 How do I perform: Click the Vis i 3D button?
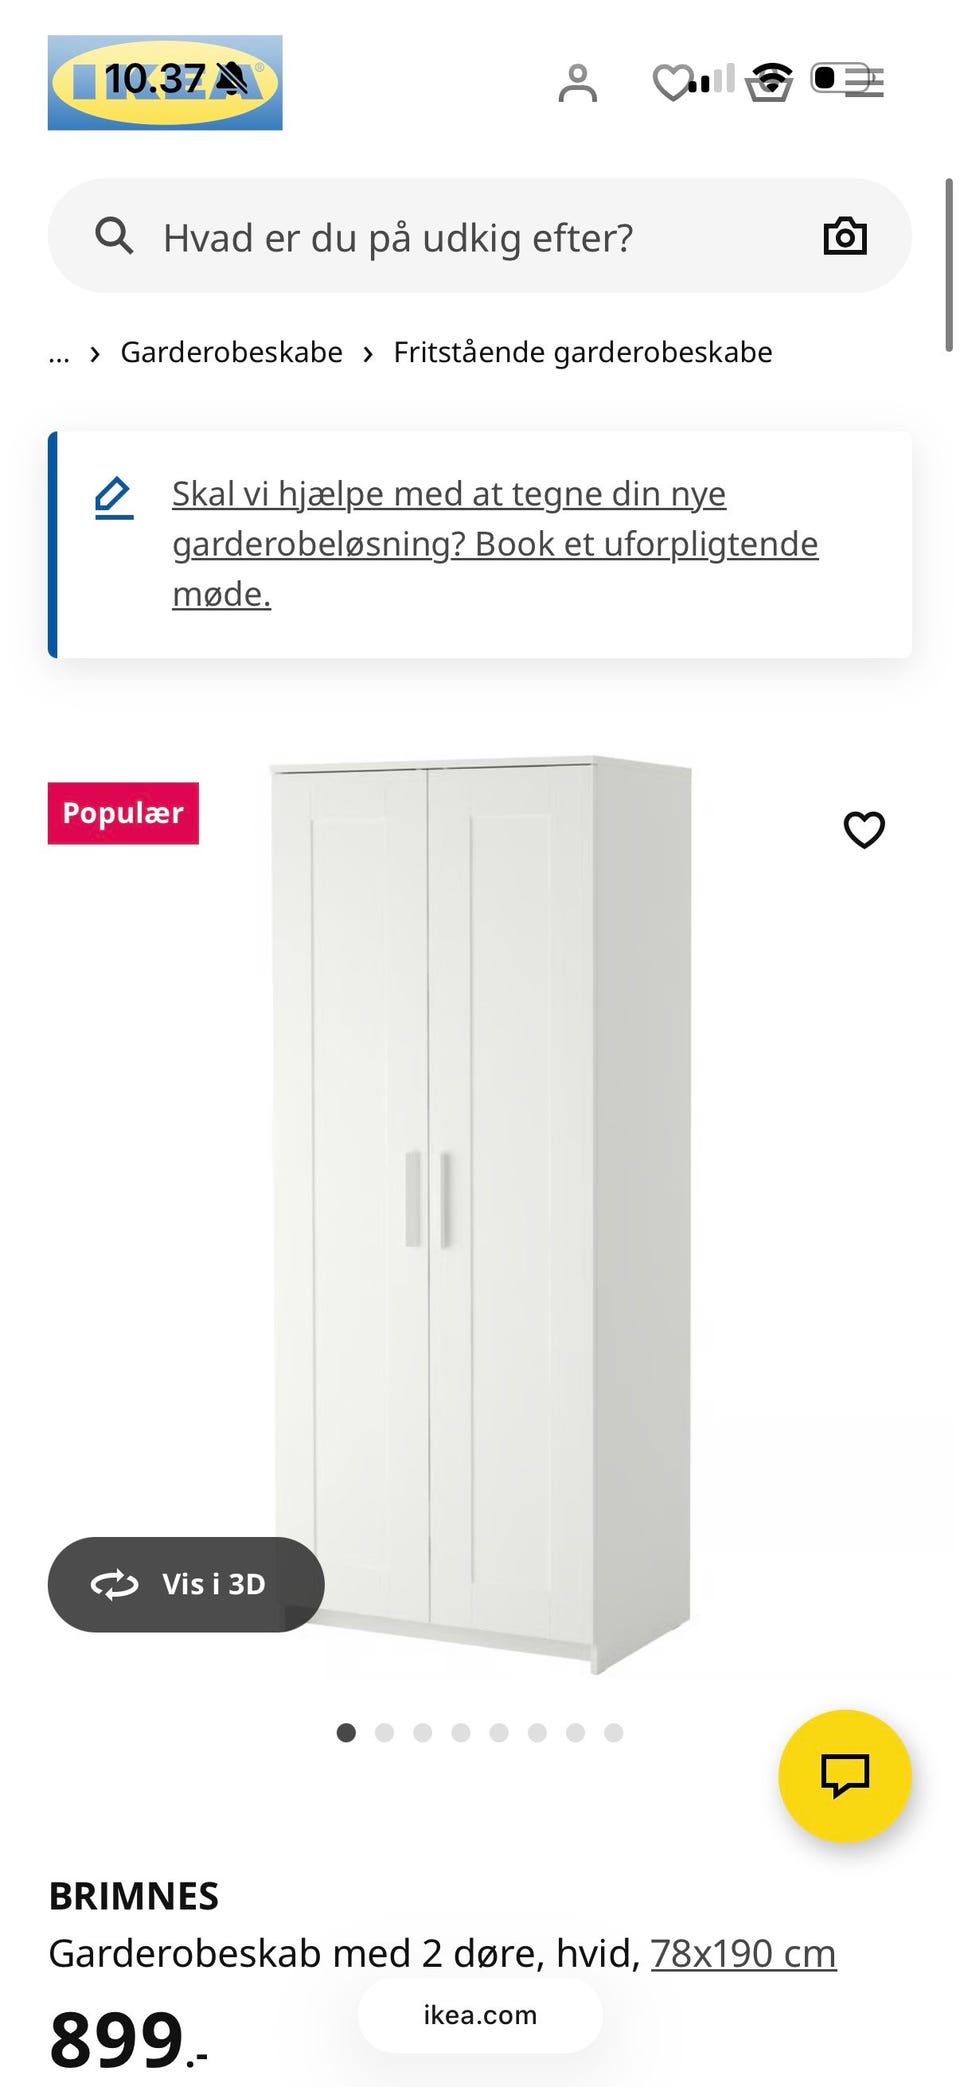click(x=186, y=1584)
